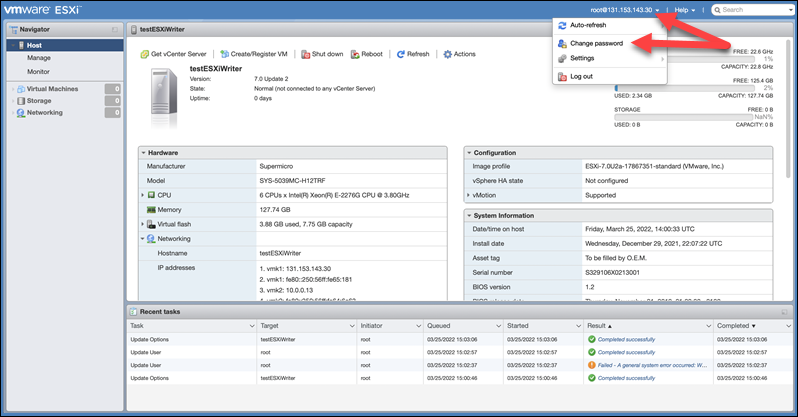798x417 pixels.
Task: Sort by the Queued column header
Action: point(439,326)
